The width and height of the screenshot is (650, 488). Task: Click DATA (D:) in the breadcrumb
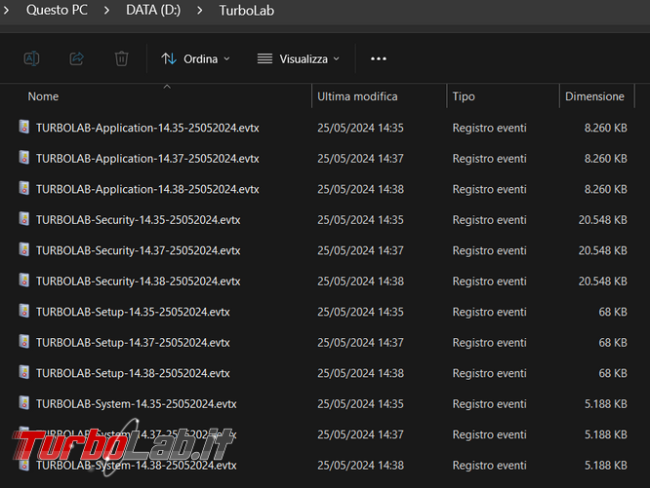click(153, 10)
